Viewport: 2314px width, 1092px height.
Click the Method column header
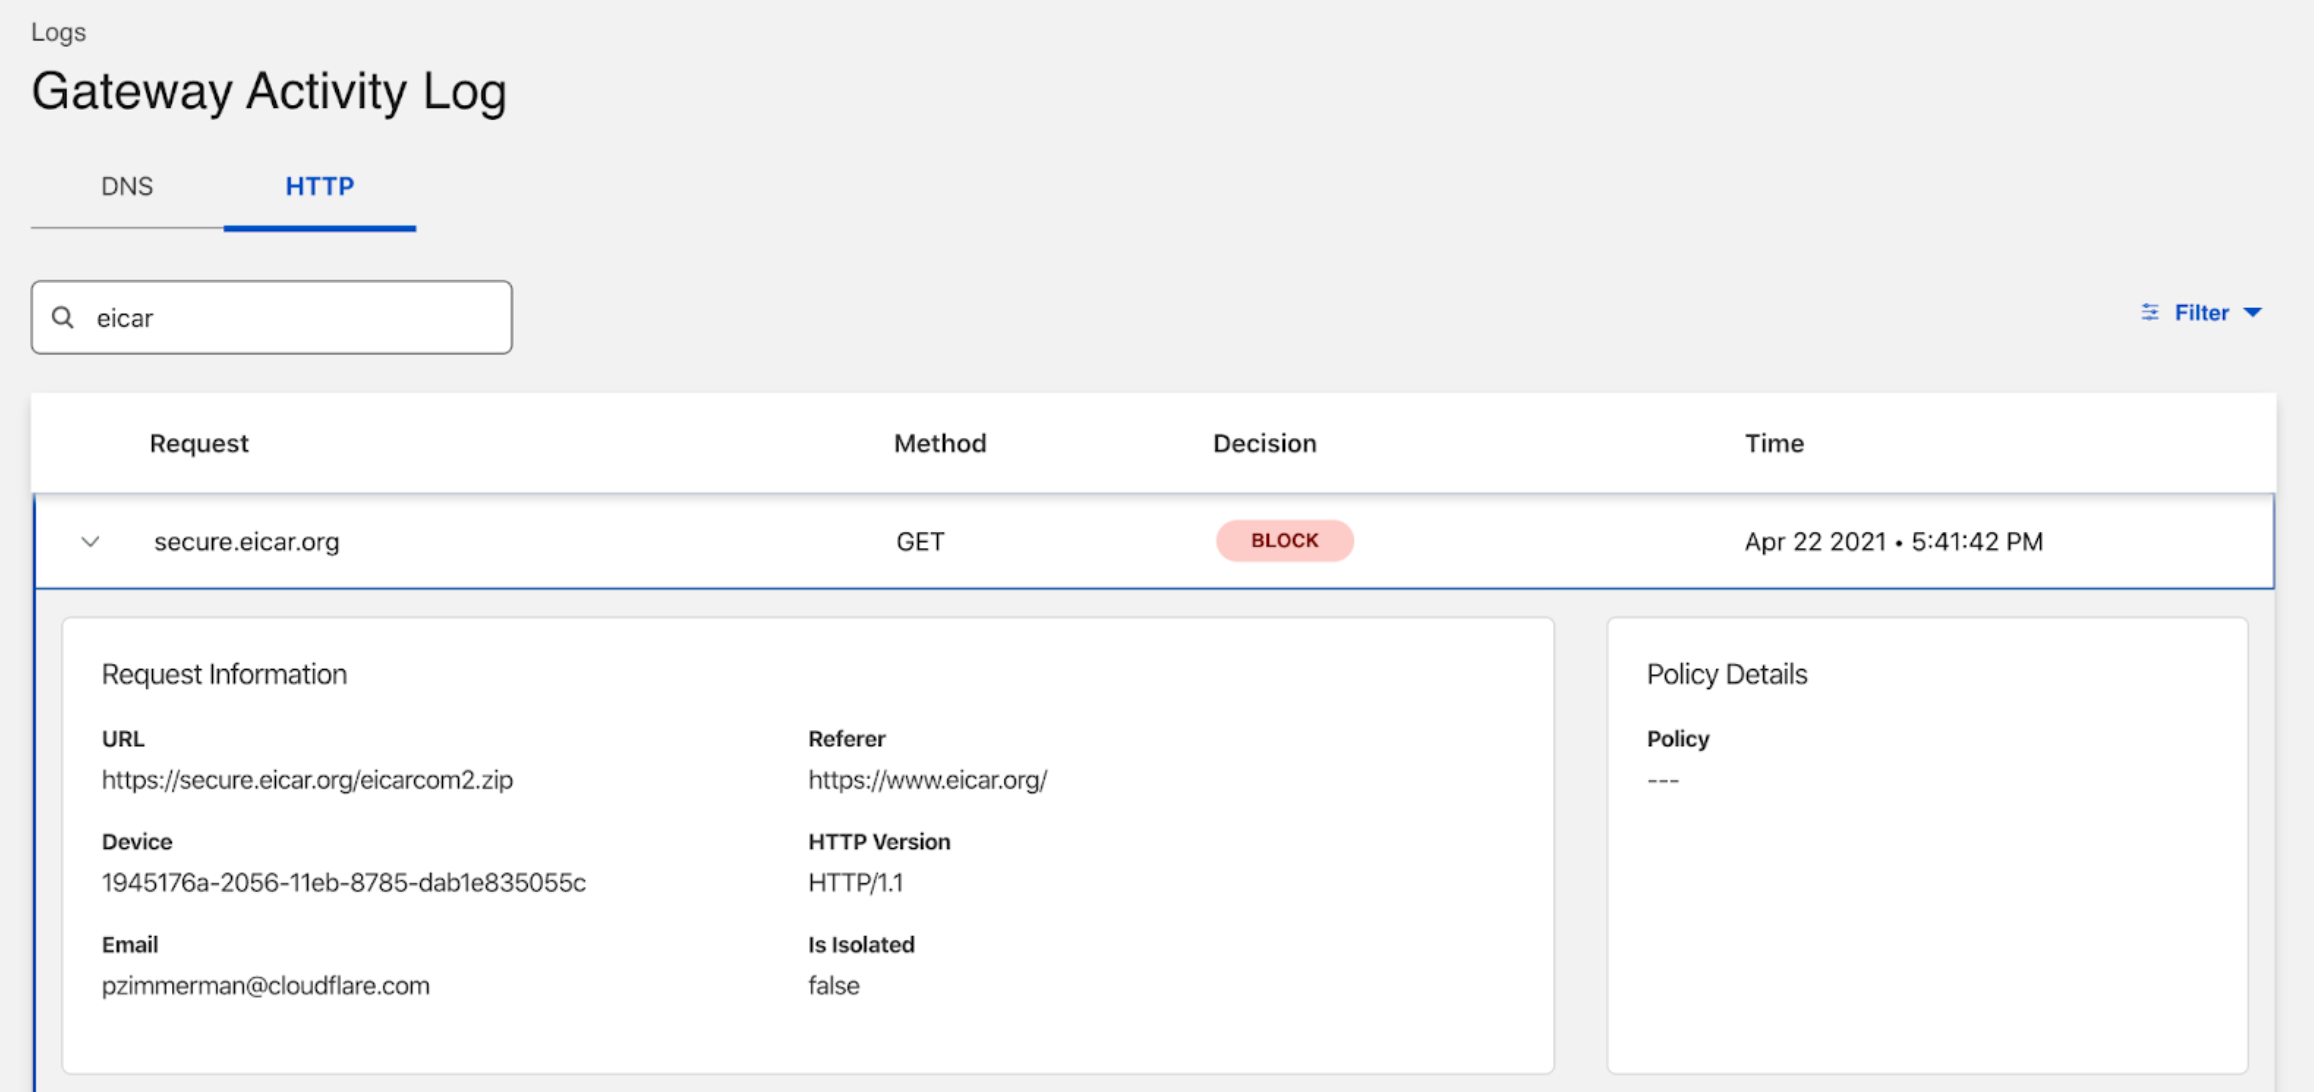938,443
